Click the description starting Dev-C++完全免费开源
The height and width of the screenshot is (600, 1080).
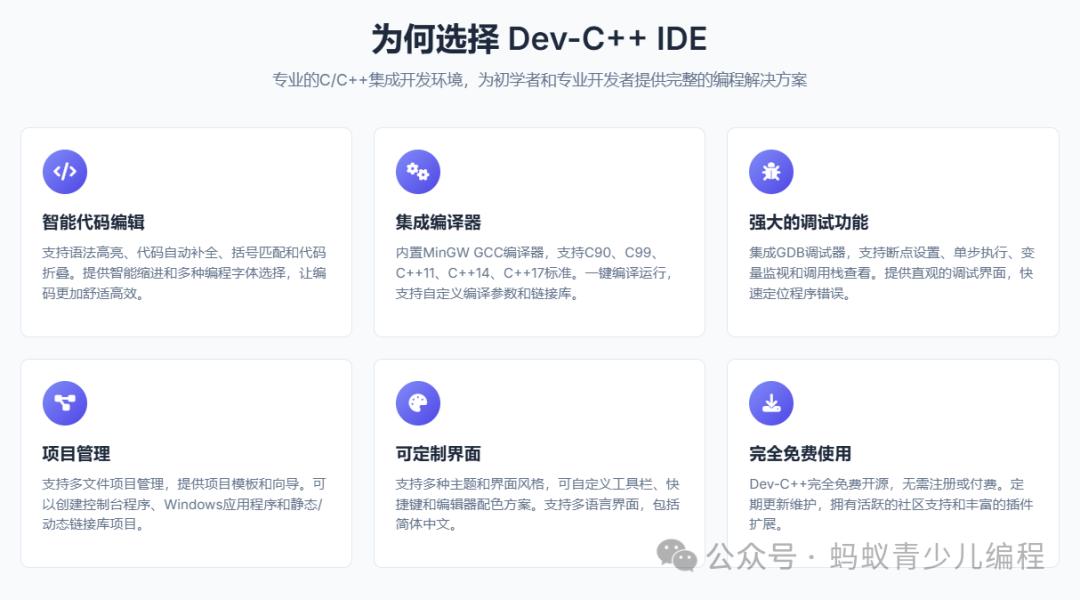point(891,504)
